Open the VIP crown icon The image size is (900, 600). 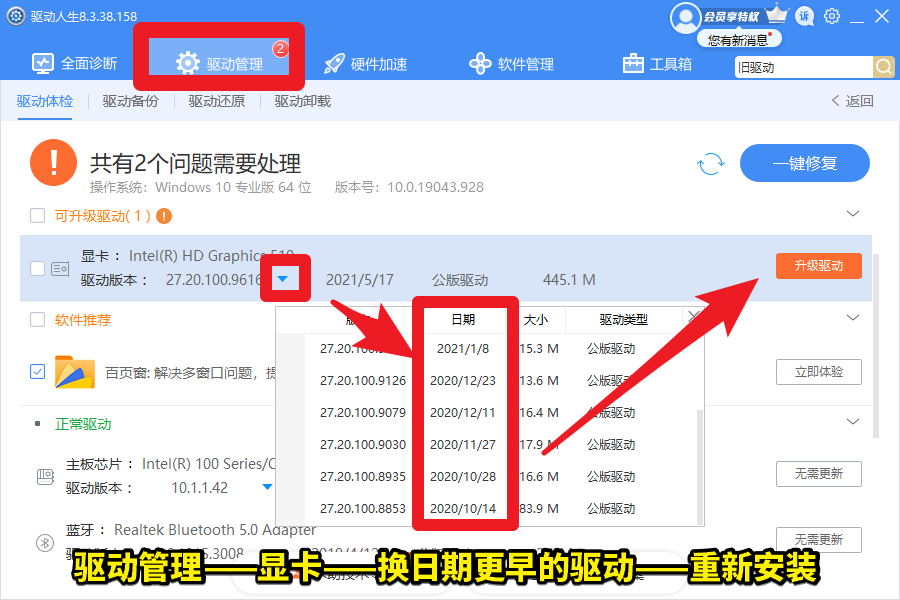(777, 14)
